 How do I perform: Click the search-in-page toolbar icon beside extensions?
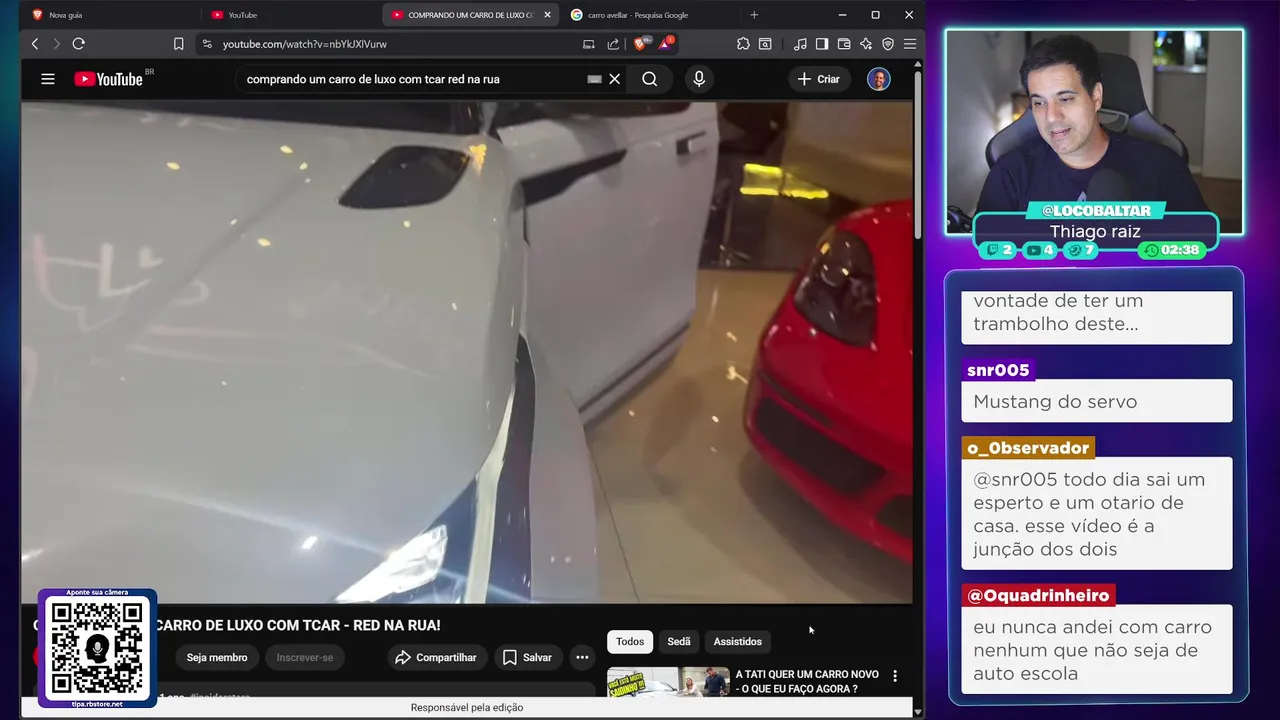pos(765,44)
